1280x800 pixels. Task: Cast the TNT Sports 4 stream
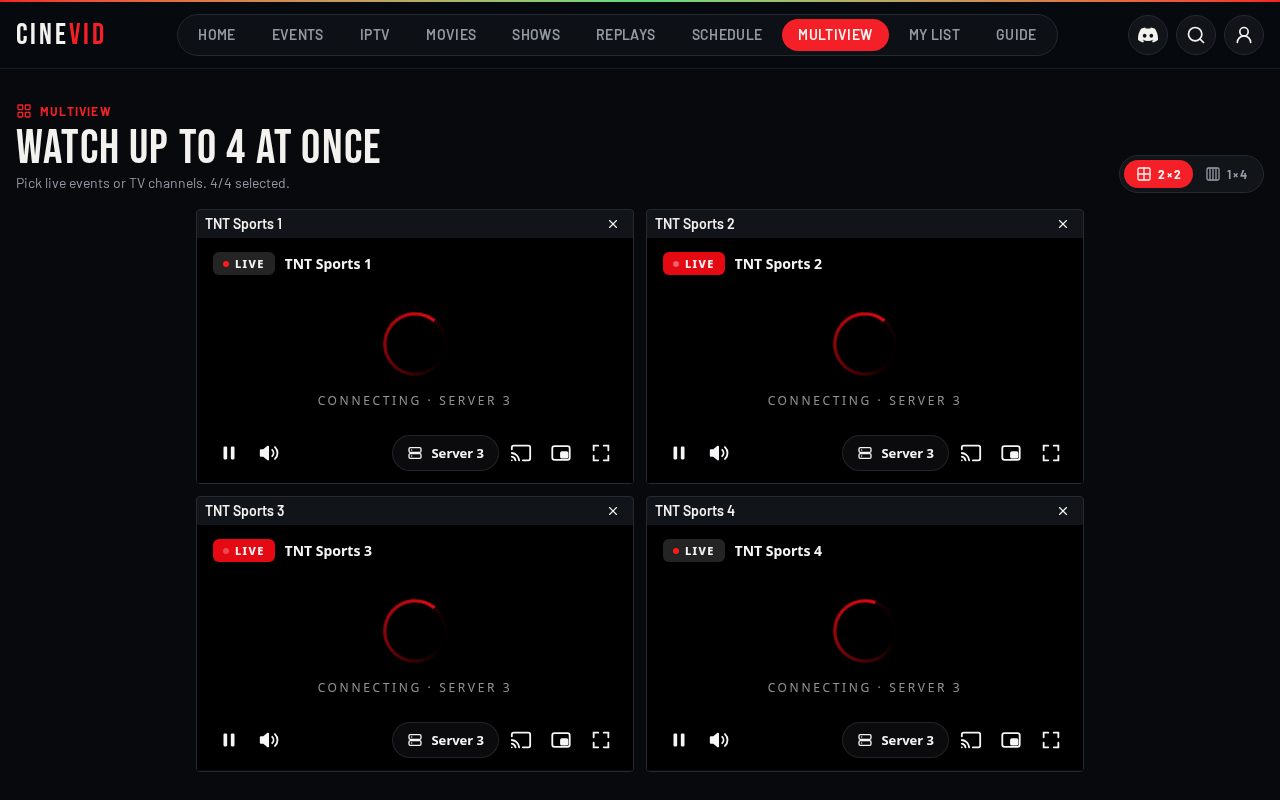pyautogui.click(x=971, y=740)
